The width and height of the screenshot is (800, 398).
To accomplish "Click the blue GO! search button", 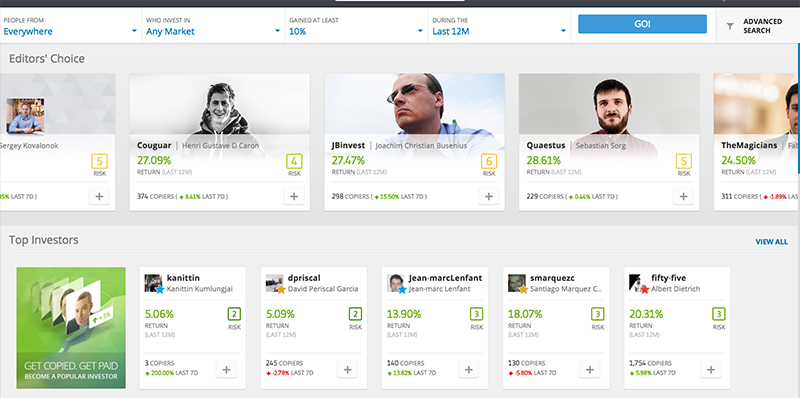I will (642, 24).
